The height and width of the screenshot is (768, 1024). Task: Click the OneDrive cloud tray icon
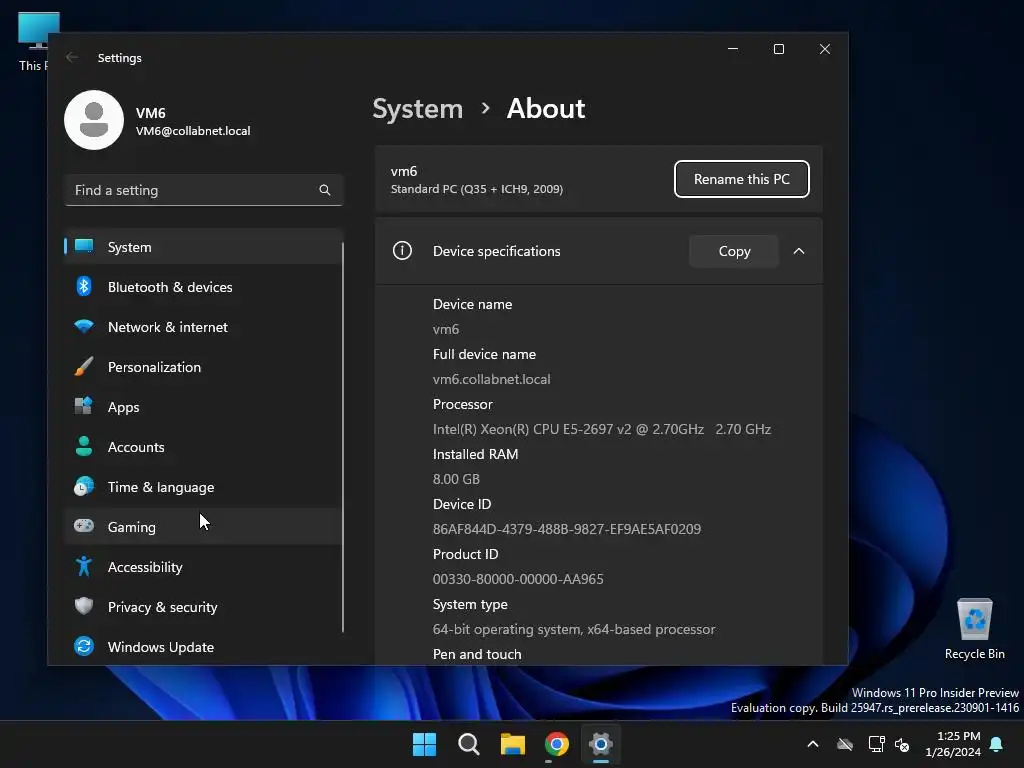pyautogui.click(x=845, y=744)
